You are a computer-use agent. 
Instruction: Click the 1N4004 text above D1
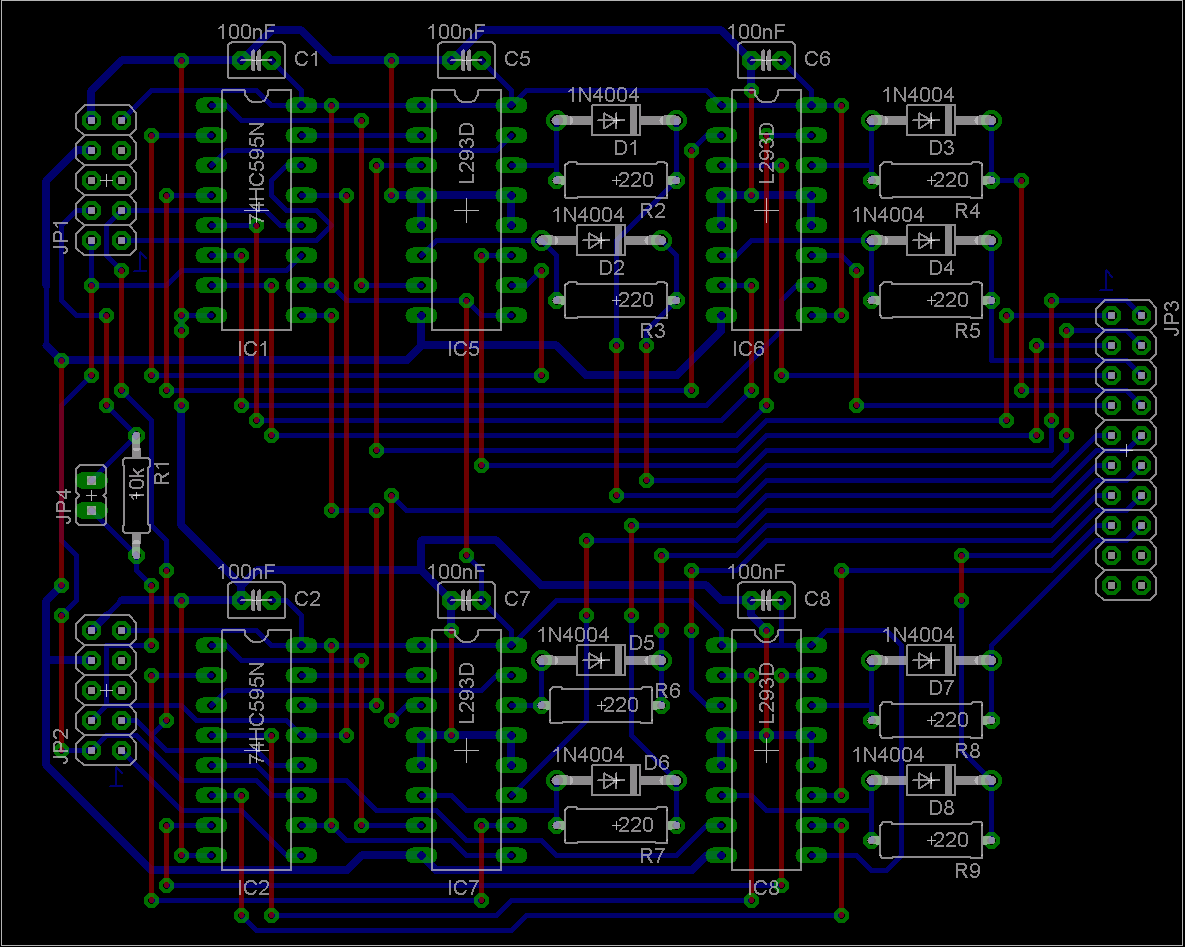pyautogui.click(x=603, y=94)
